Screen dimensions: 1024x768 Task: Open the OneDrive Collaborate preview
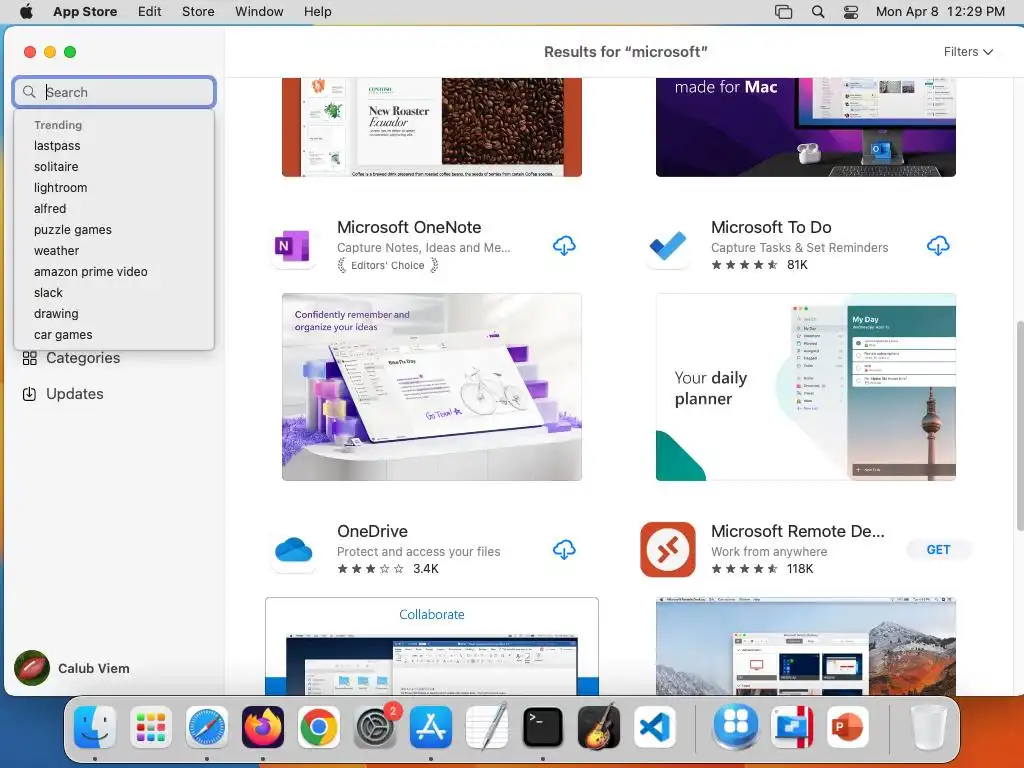432,646
